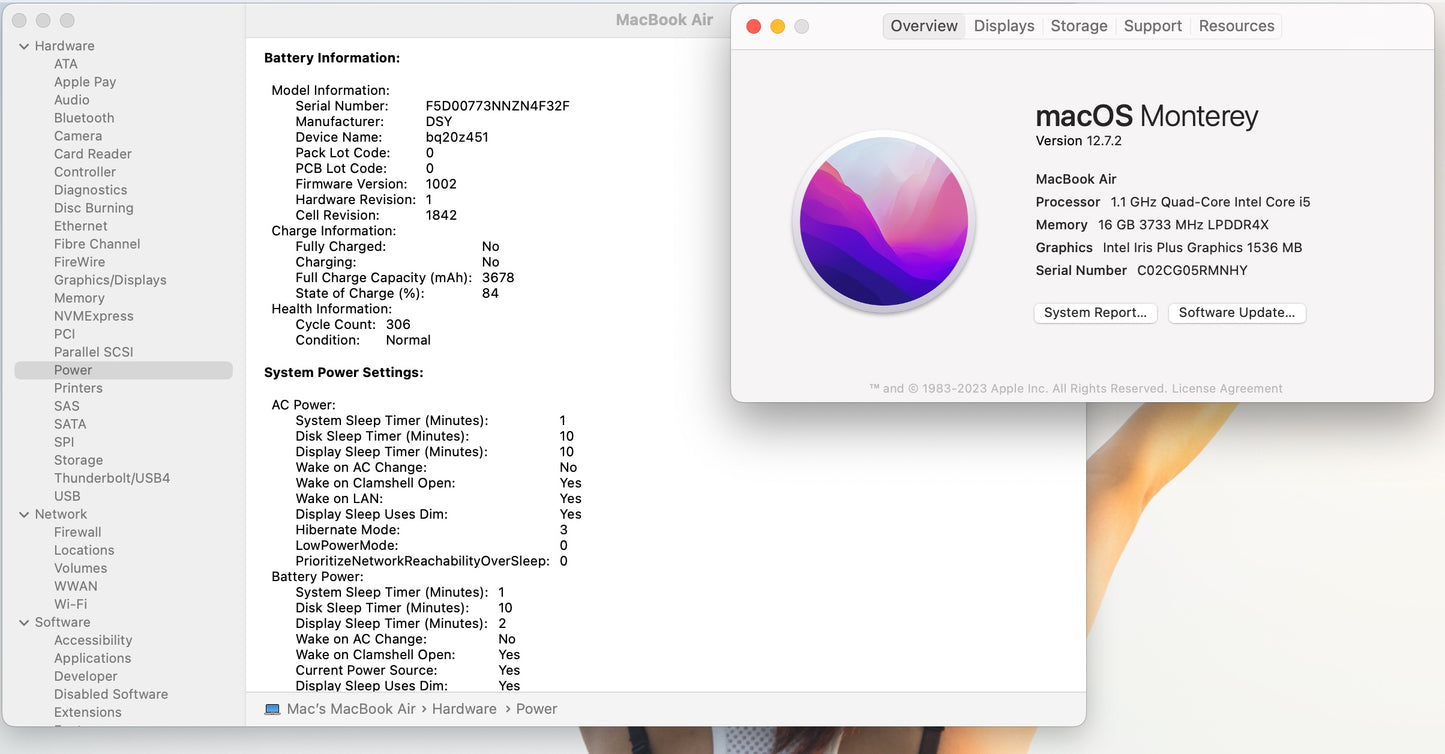Collapse the Software category chevron
This screenshot has height=754, width=1445.
[x=24, y=622]
